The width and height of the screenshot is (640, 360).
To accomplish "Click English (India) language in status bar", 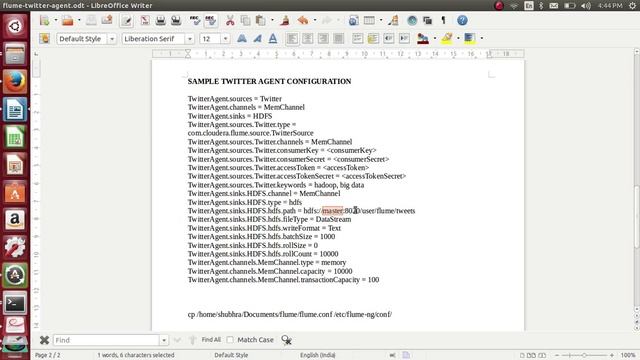I will pyautogui.click(x=318, y=355).
